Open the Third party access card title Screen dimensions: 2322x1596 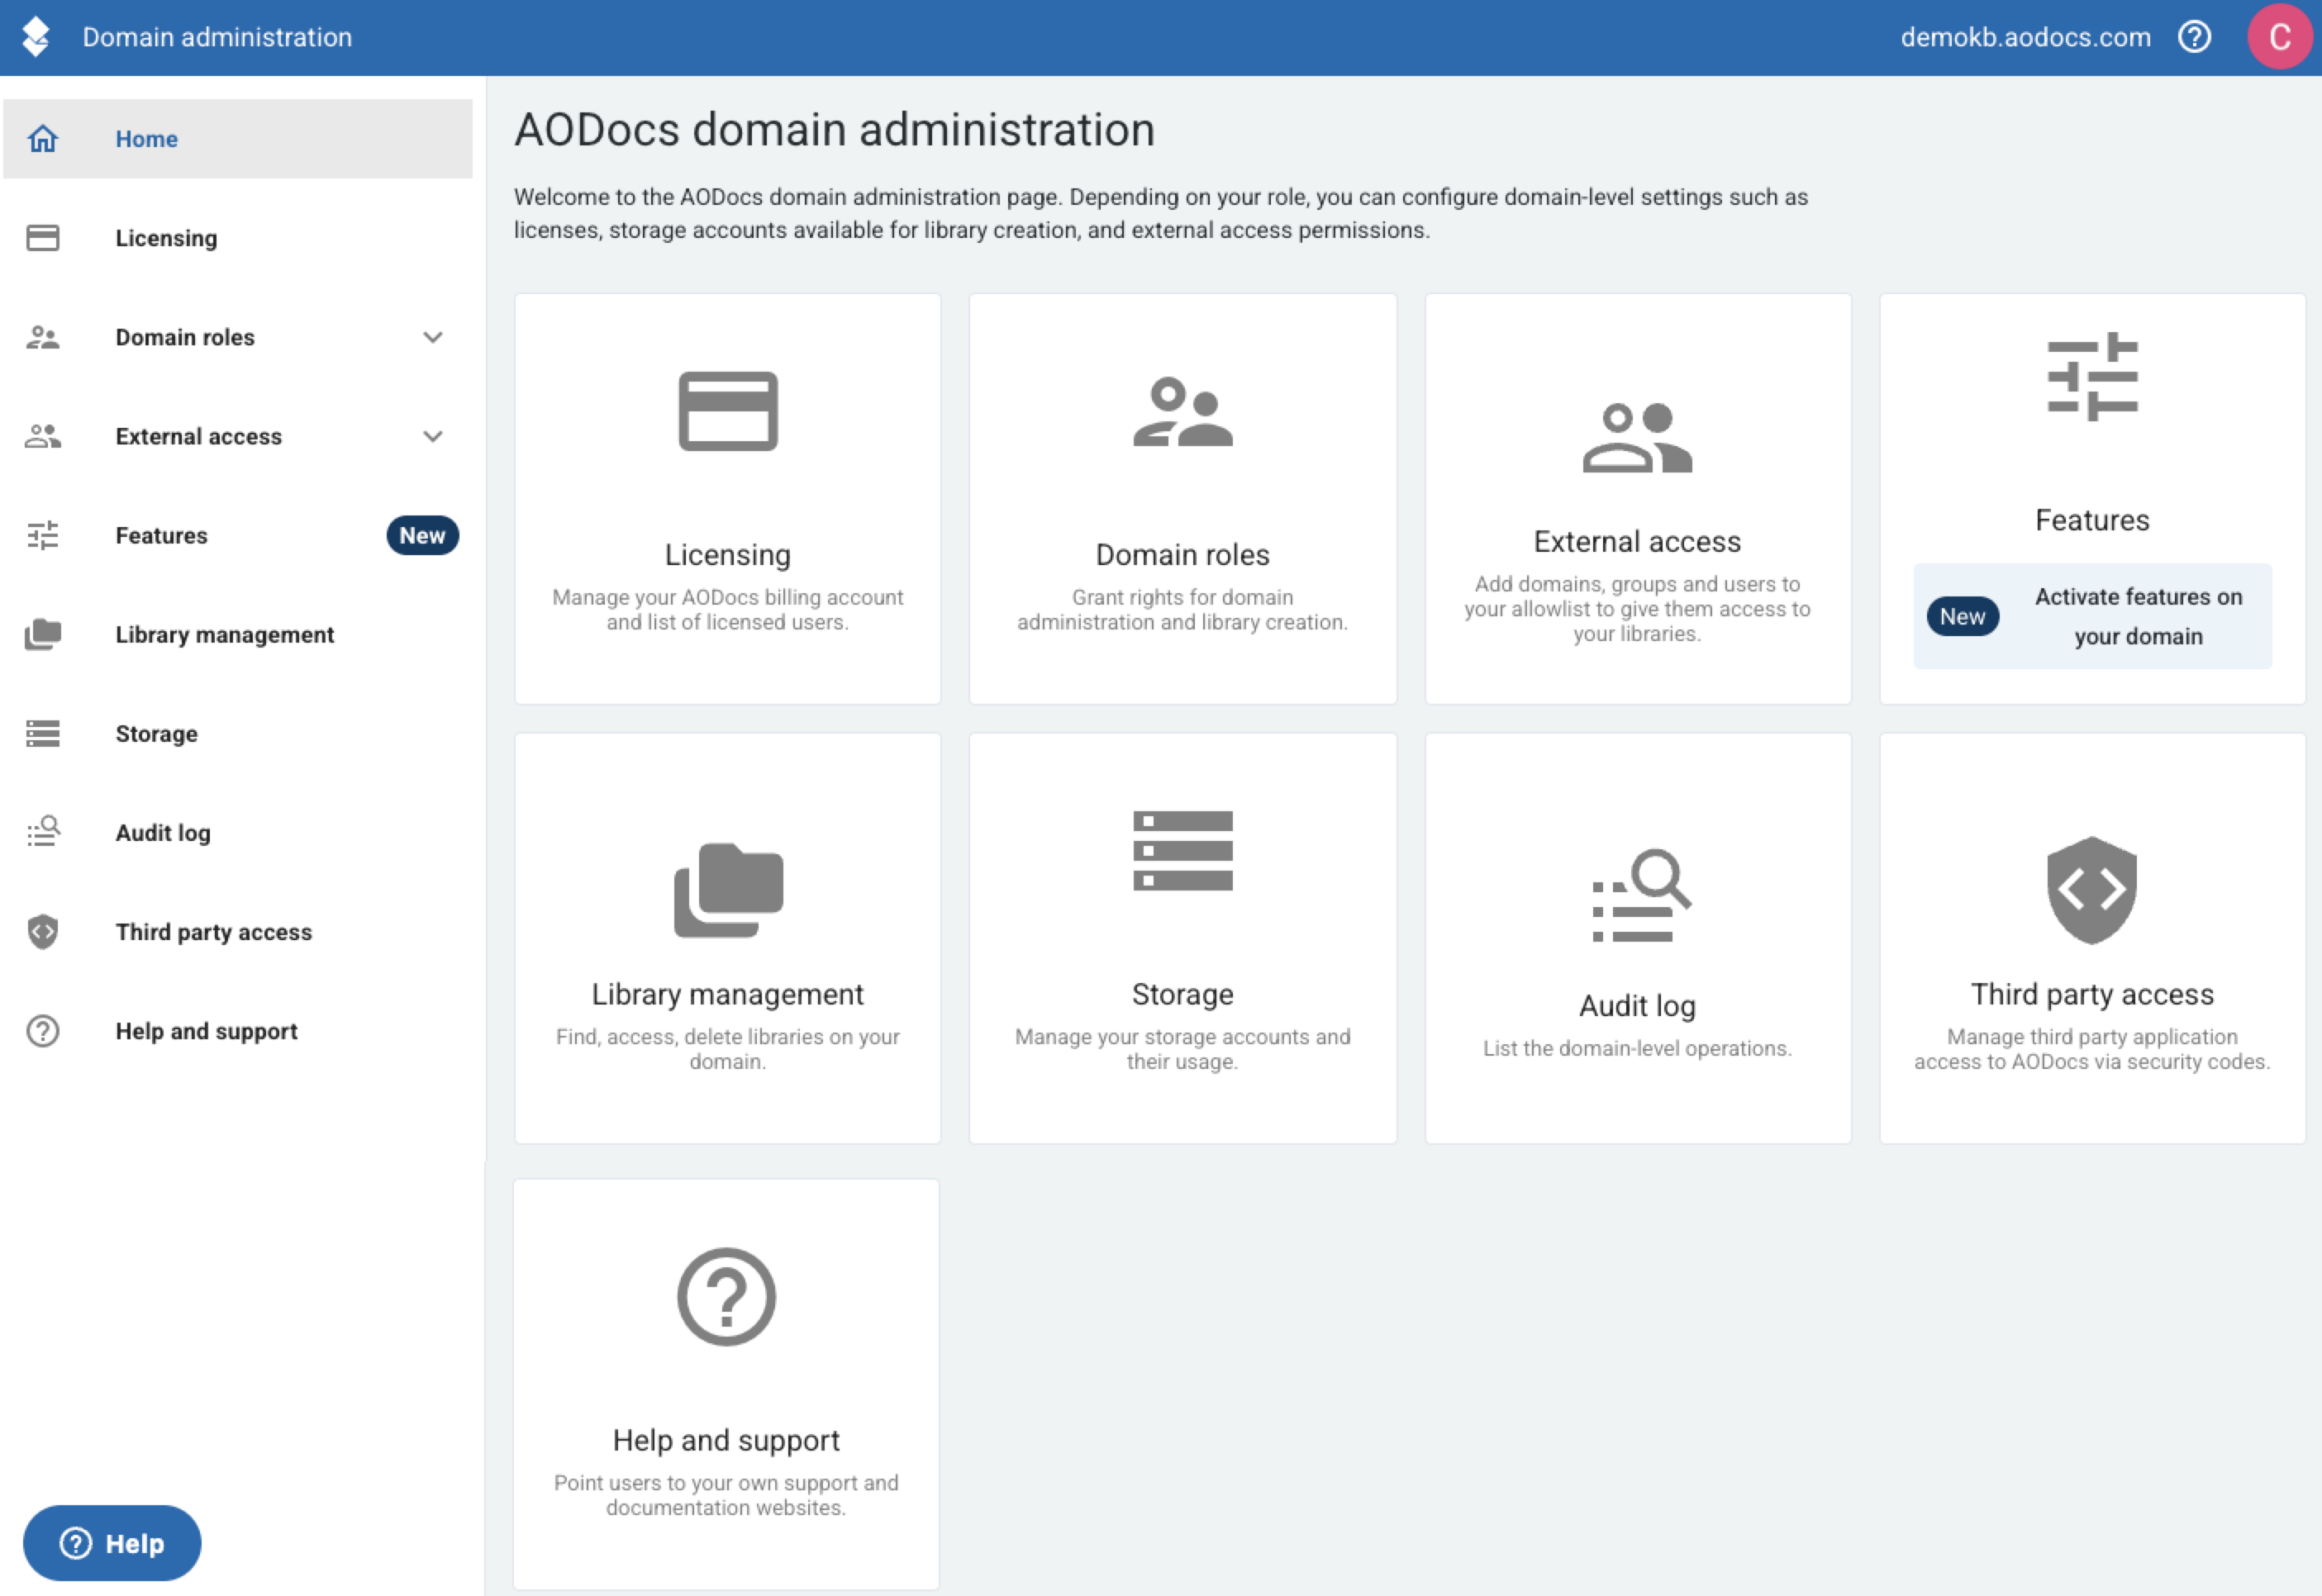point(2092,994)
